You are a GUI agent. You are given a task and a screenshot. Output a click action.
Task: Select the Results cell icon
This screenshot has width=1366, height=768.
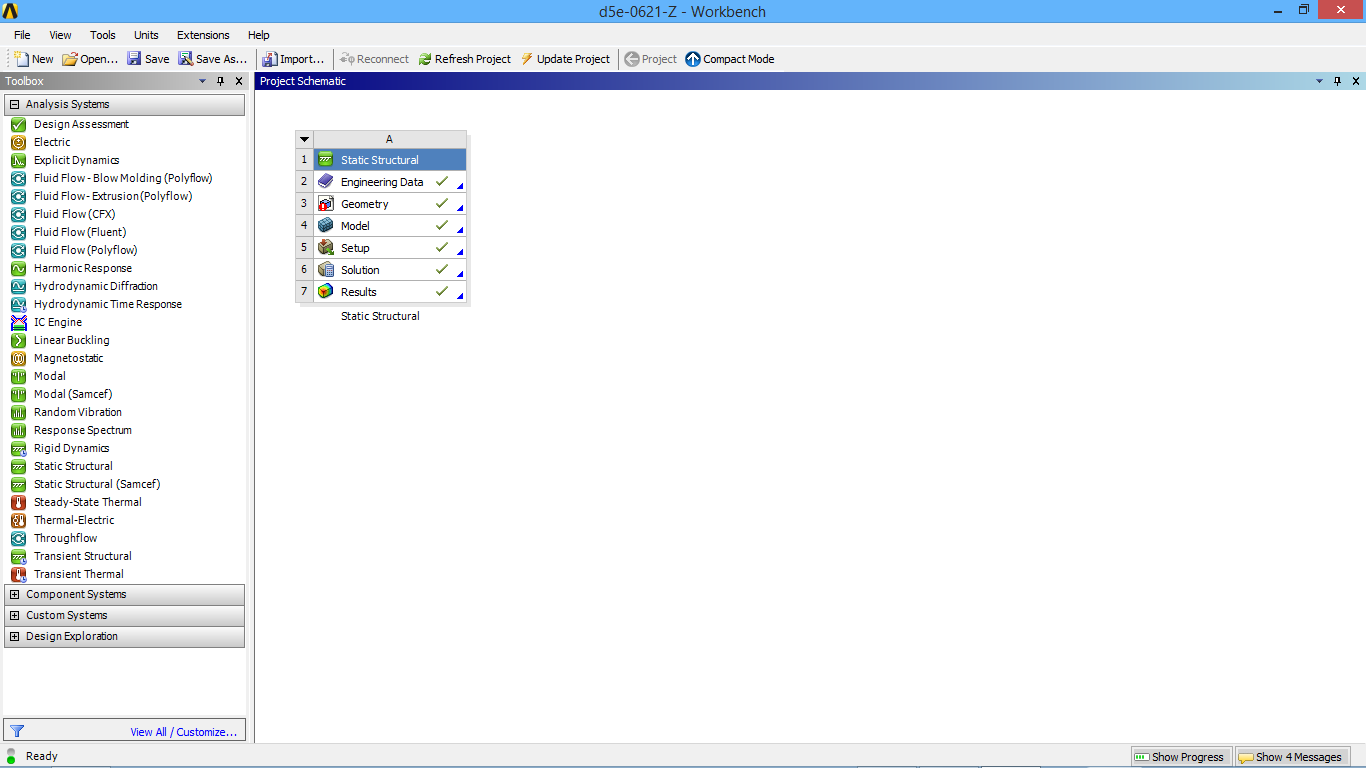coord(325,292)
